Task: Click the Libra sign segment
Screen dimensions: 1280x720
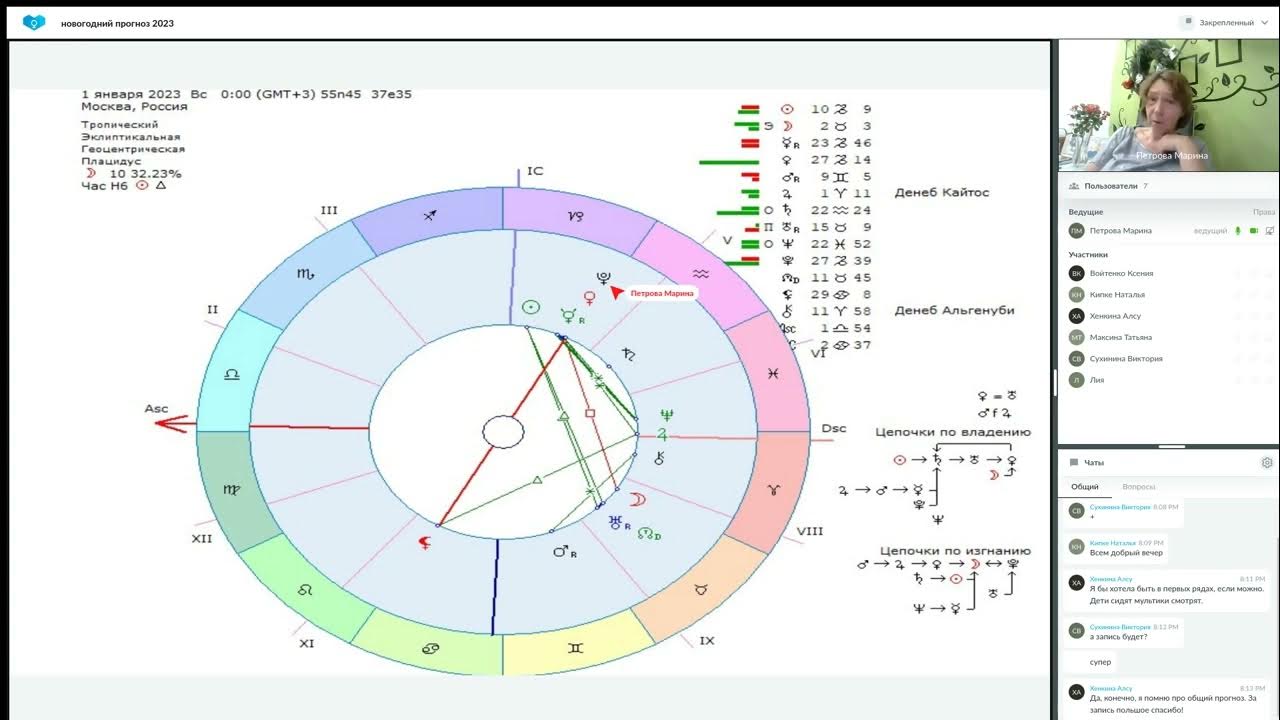Action: click(x=231, y=374)
